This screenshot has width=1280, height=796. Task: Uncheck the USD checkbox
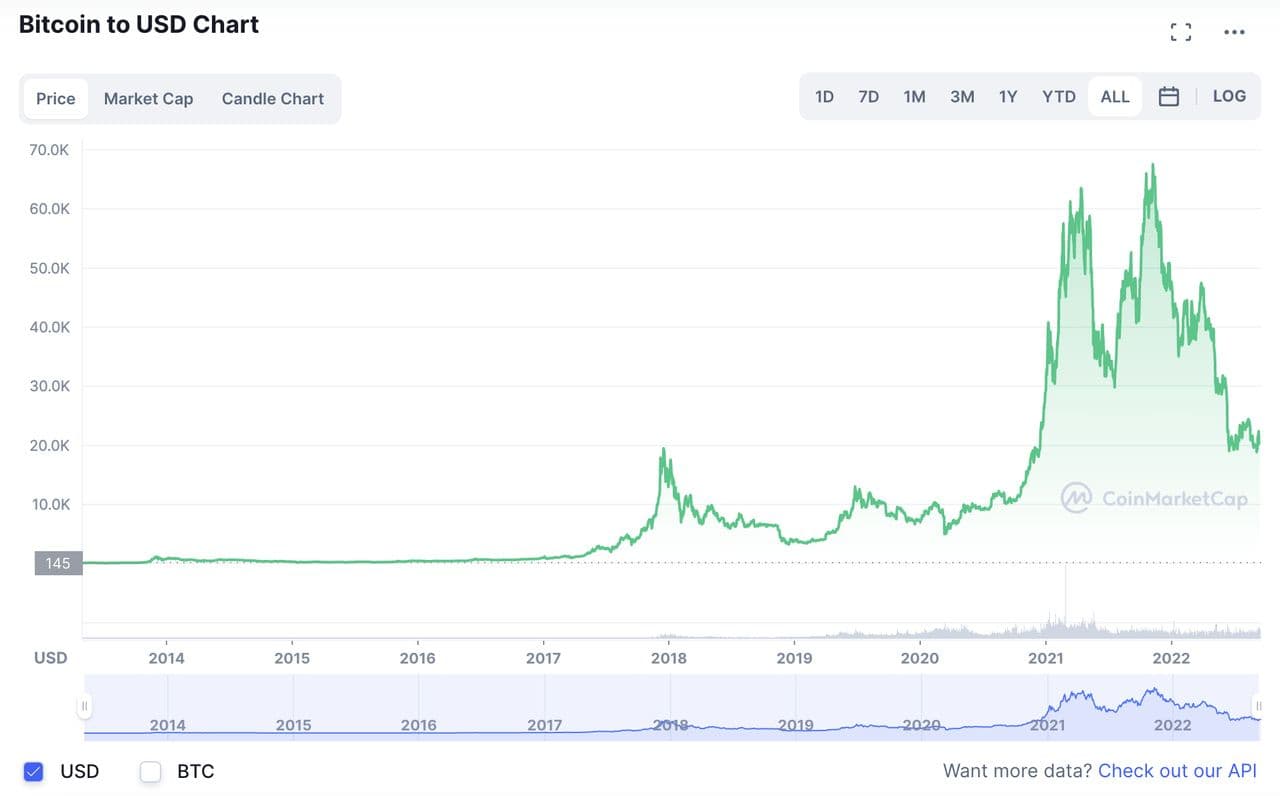34,771
